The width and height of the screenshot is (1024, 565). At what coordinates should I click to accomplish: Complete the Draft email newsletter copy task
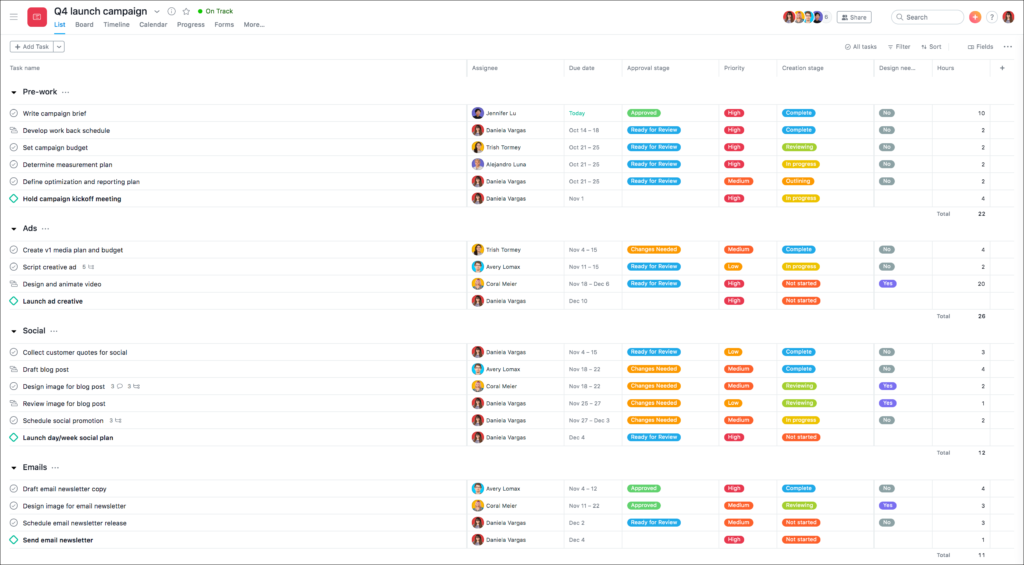14,489
